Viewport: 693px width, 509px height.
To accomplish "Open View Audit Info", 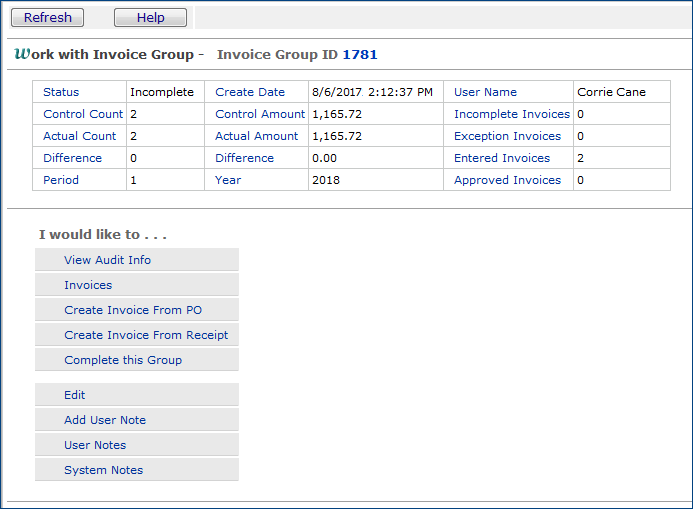I will point(107,260).
